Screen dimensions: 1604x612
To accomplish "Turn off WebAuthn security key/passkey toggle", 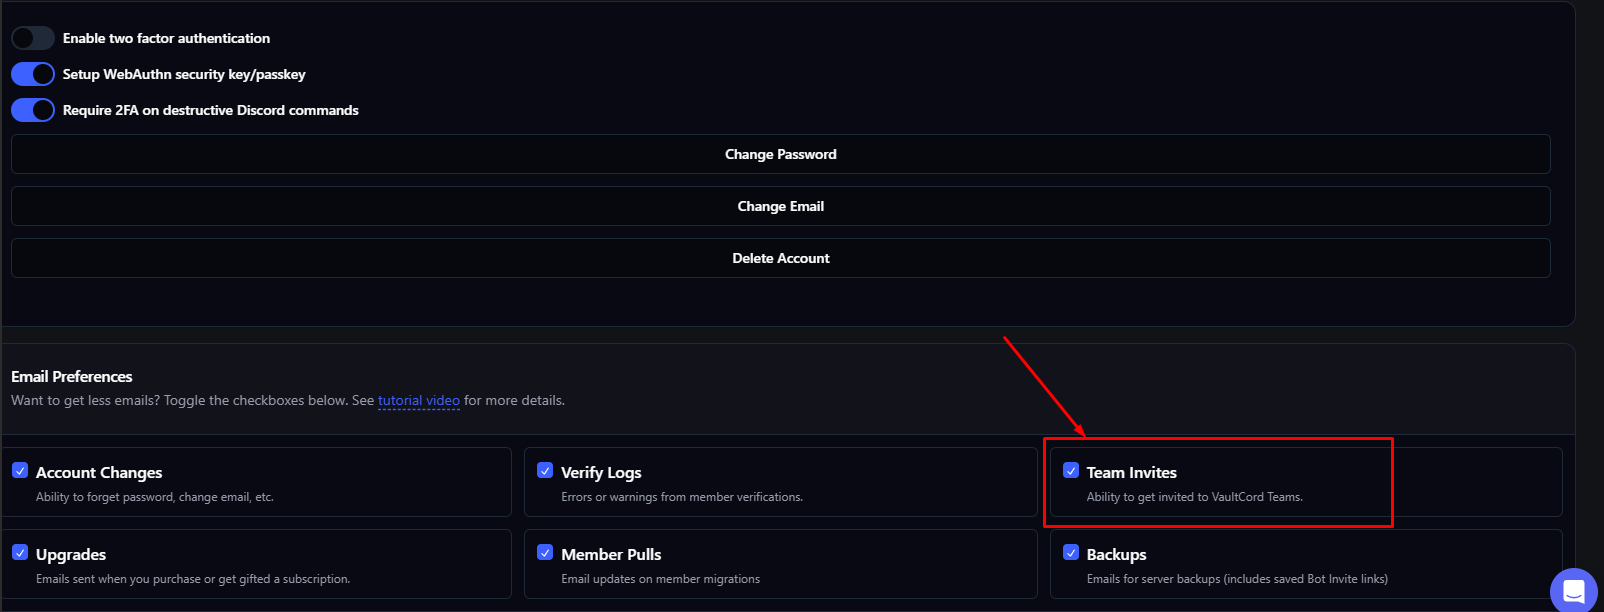I will pos(33,74).
